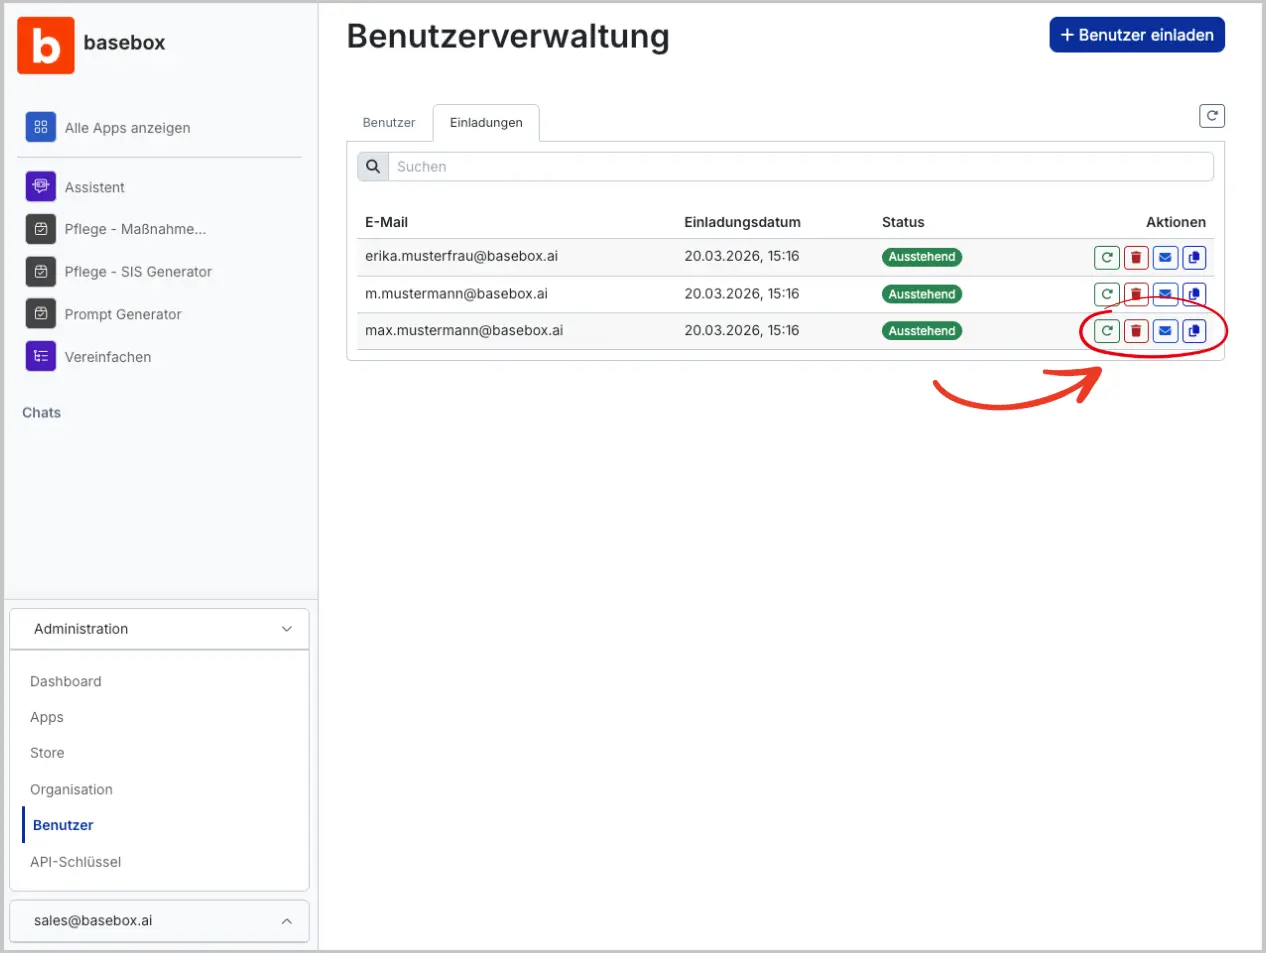Viewport: 1266px width, 953px height.
Task: Copy the invitation link for erika.musterfrau@basebox.ai
Action: [1194, 257]
